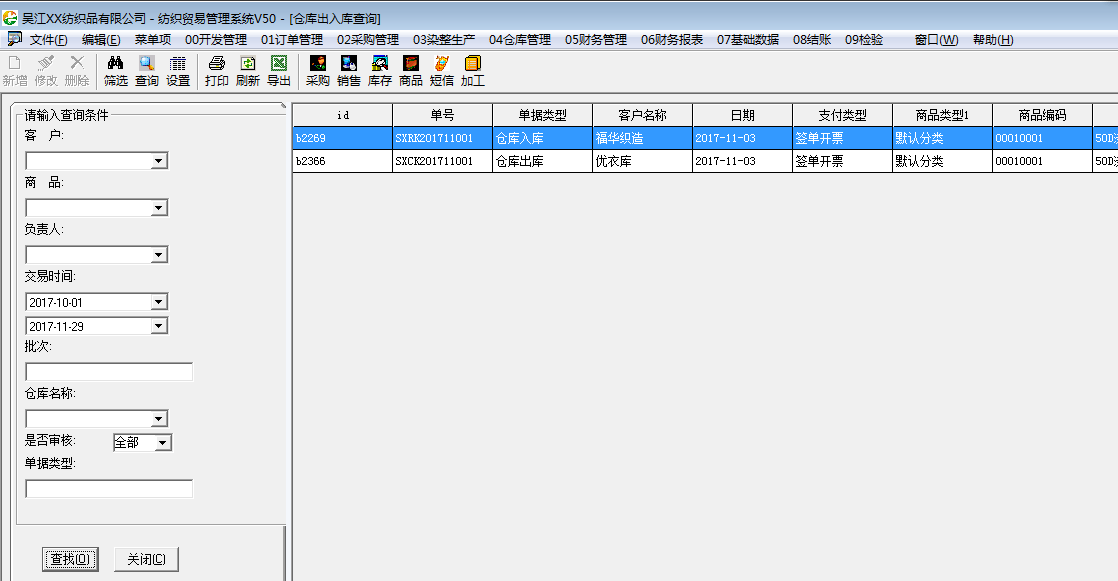Open the 短信 (SMS) toolbar icon
This screenshot has height=581, width=1118.
pos(442,71)
